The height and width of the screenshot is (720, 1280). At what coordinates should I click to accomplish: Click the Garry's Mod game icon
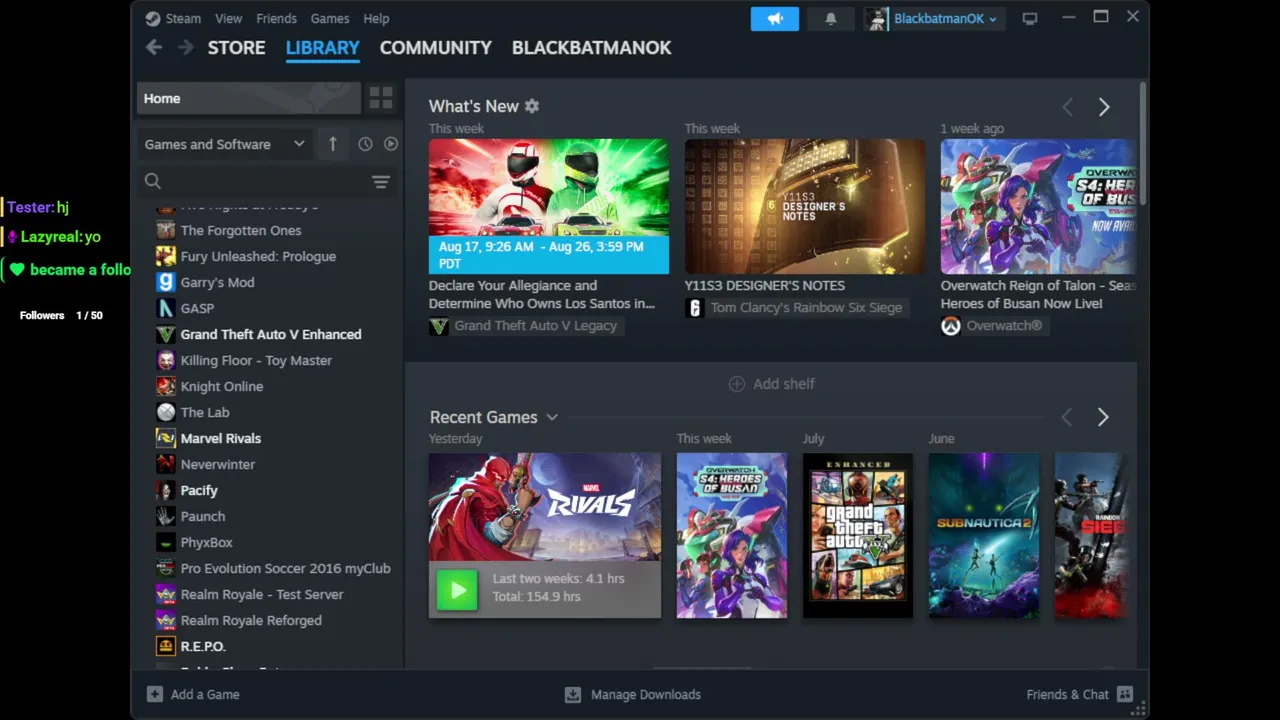tap(166, 282)
